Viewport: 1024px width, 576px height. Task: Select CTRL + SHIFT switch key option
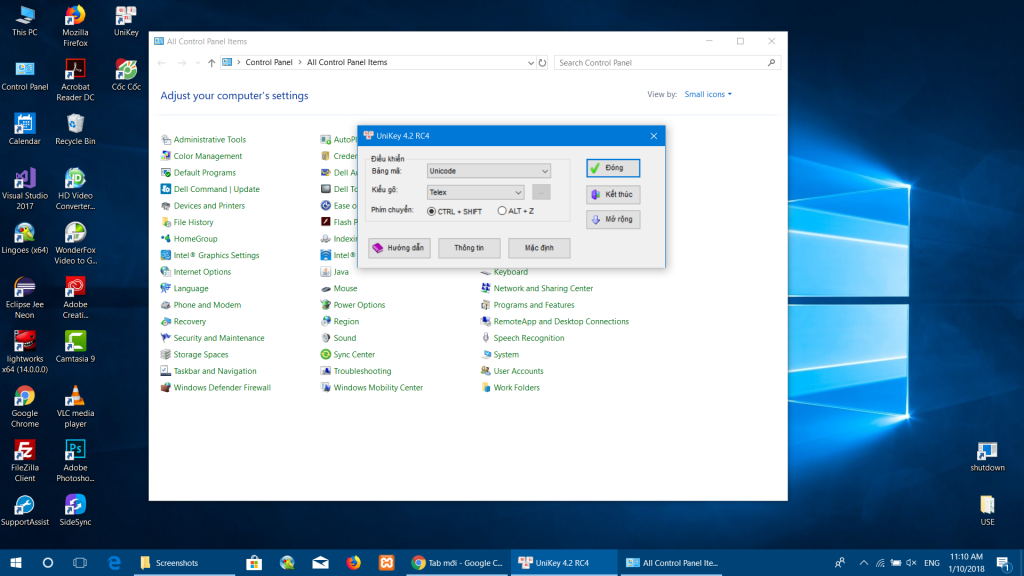(432, 211)
